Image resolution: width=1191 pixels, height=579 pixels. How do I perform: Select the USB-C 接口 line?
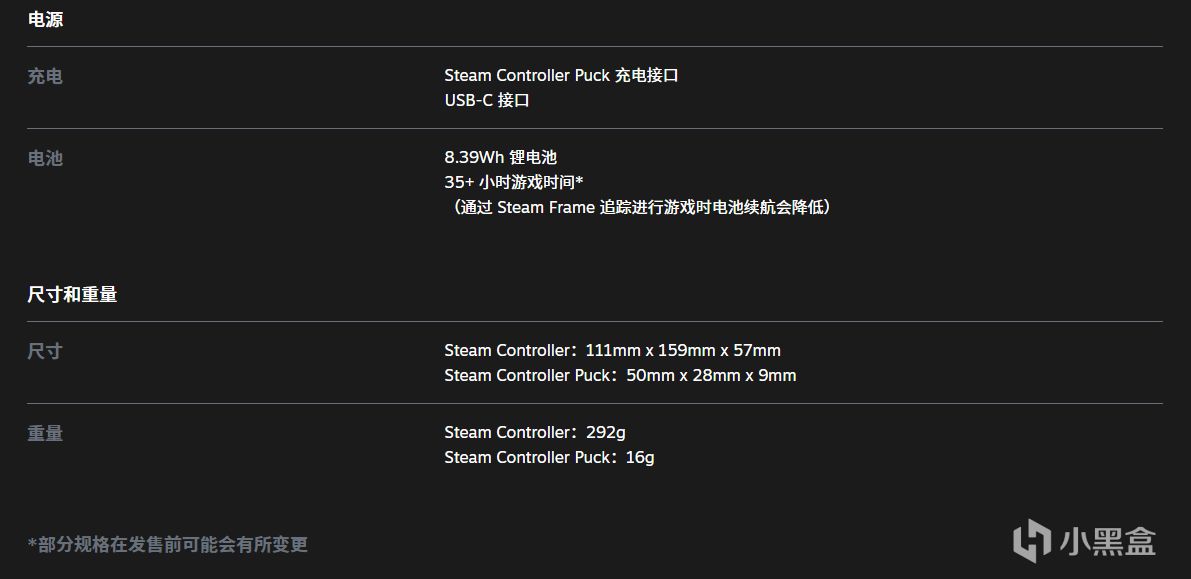coord(487,101)
